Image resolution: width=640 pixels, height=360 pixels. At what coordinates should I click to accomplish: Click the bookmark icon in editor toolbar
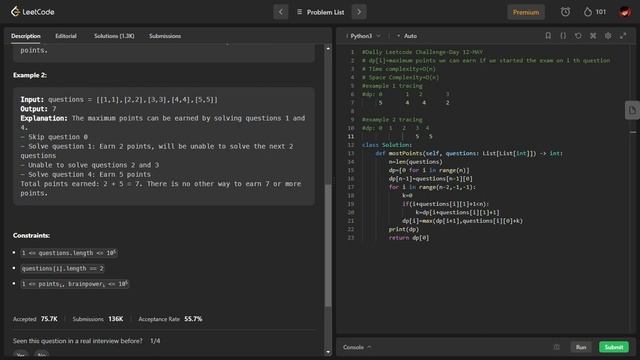coord(548,36)
